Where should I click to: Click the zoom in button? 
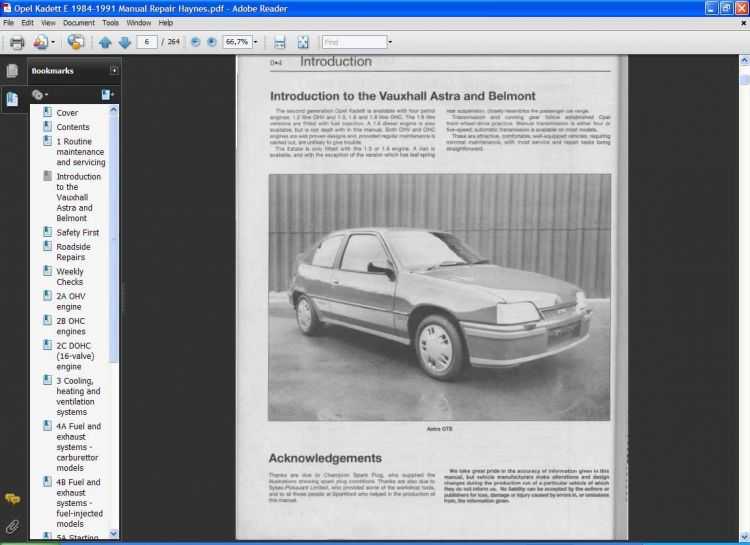coord(212,42)
